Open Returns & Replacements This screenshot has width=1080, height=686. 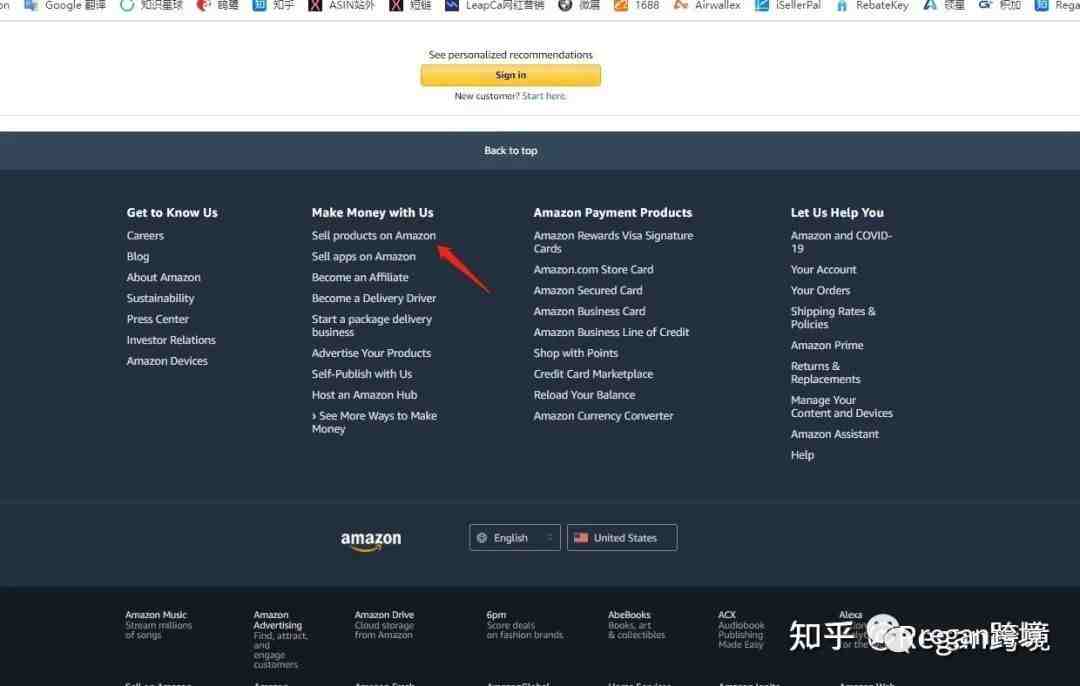(825, 373)
